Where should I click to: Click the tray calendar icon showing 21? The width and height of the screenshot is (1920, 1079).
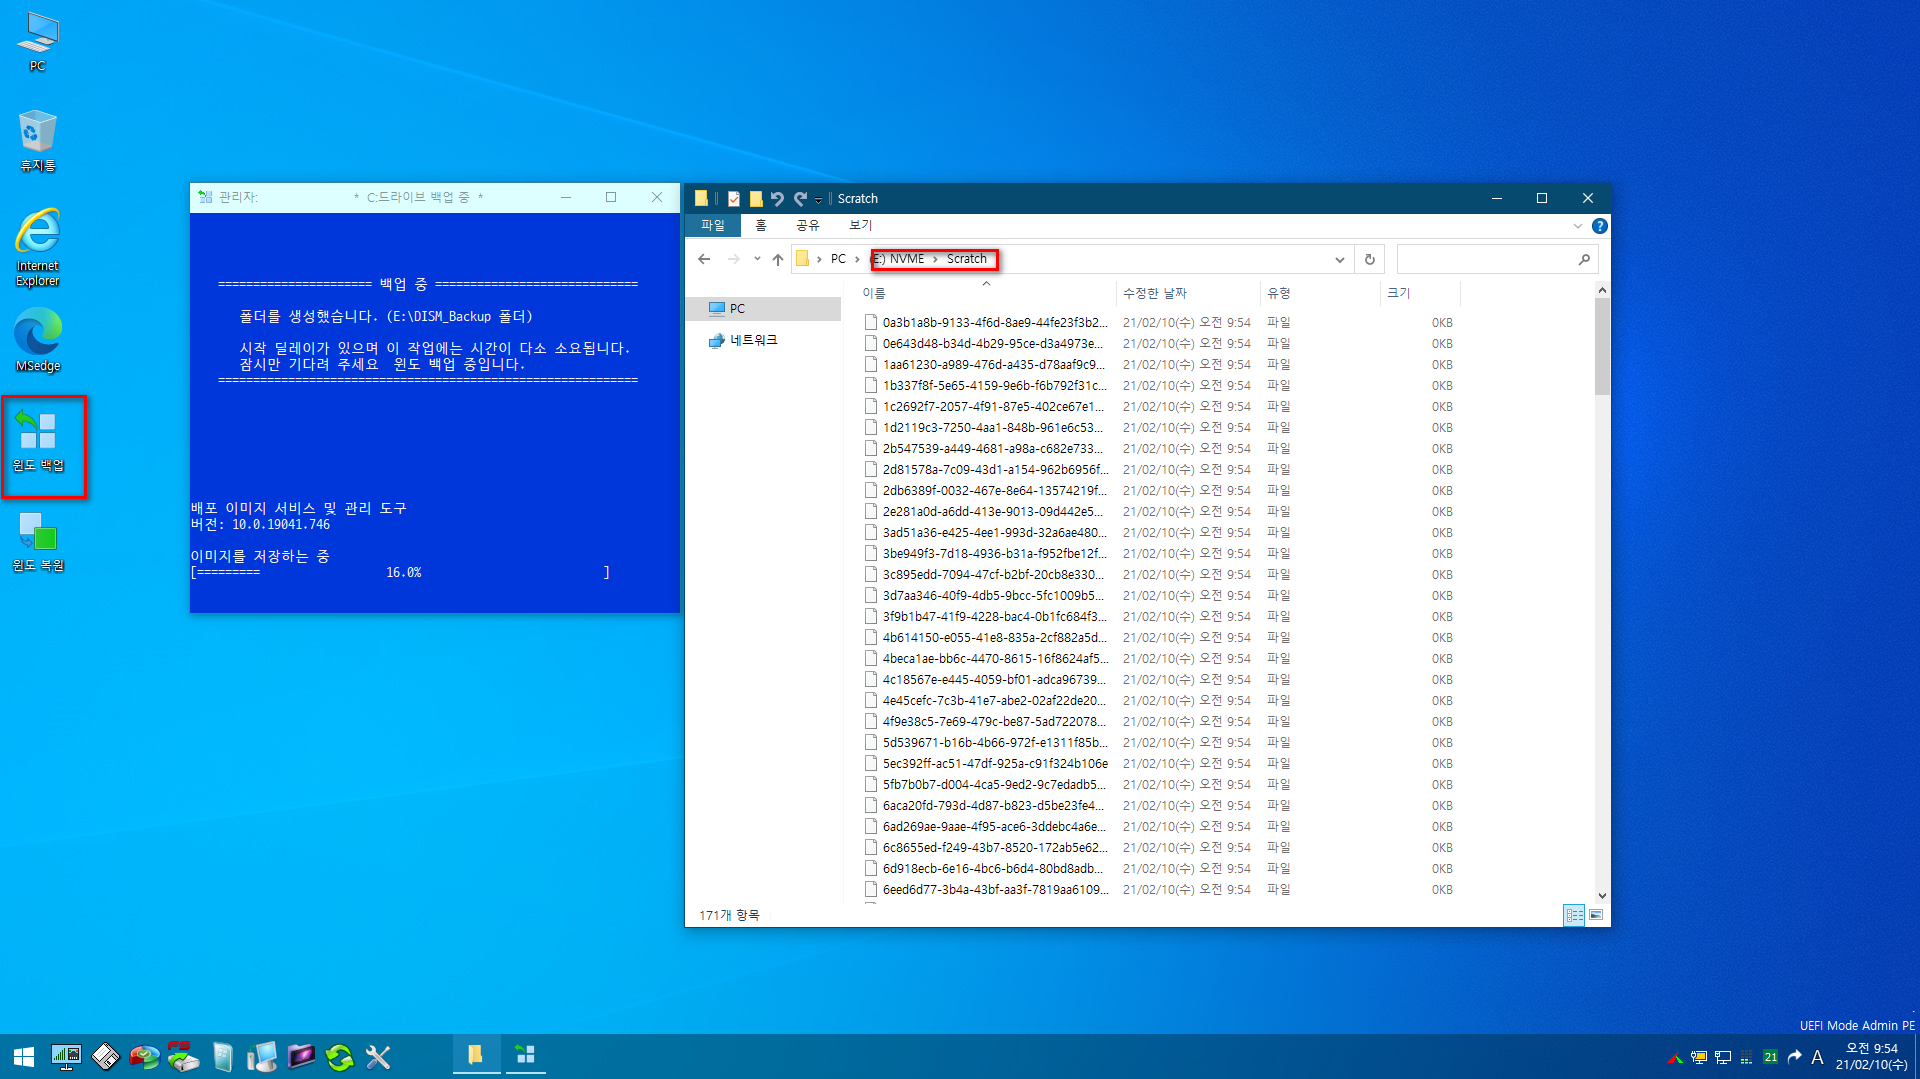coord(1771,1057)
